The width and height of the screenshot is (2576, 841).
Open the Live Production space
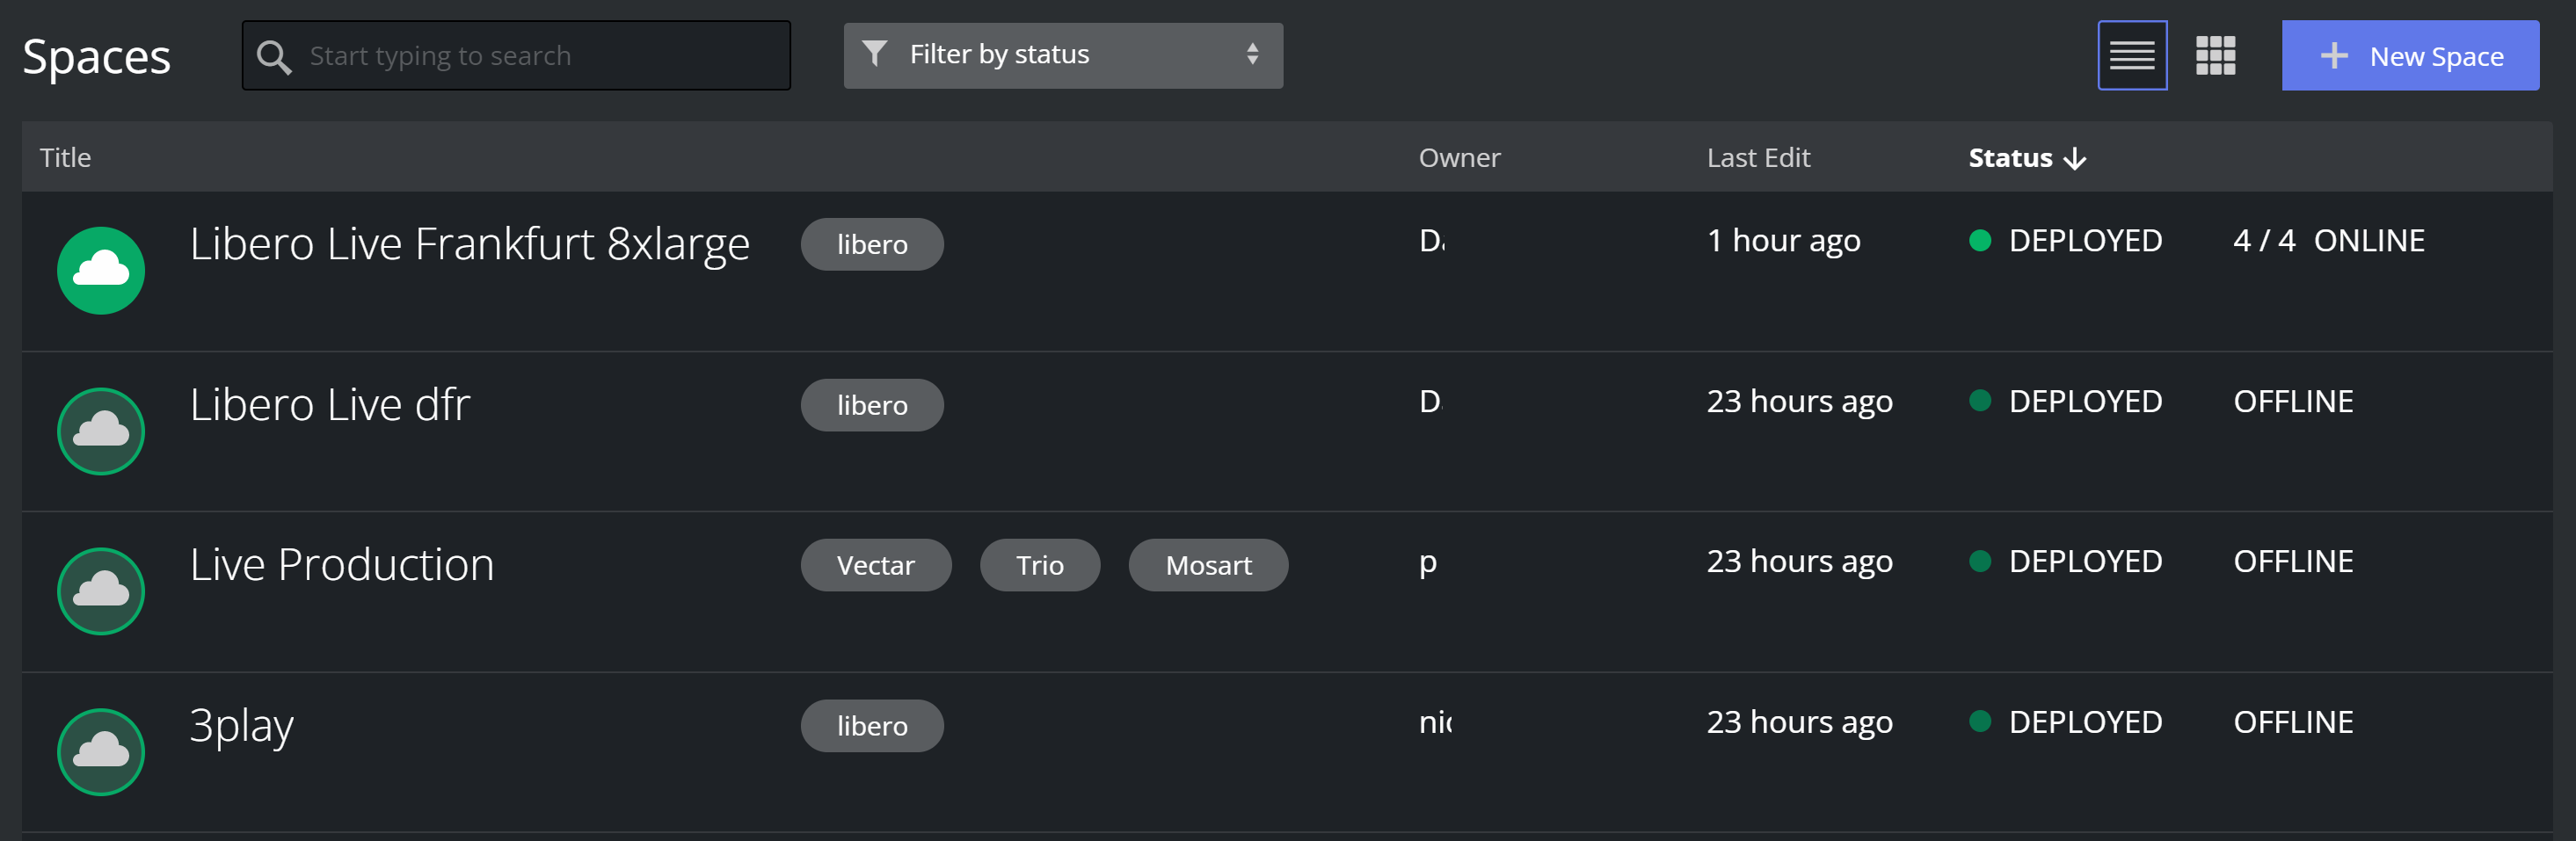click(x=342, y=565)
